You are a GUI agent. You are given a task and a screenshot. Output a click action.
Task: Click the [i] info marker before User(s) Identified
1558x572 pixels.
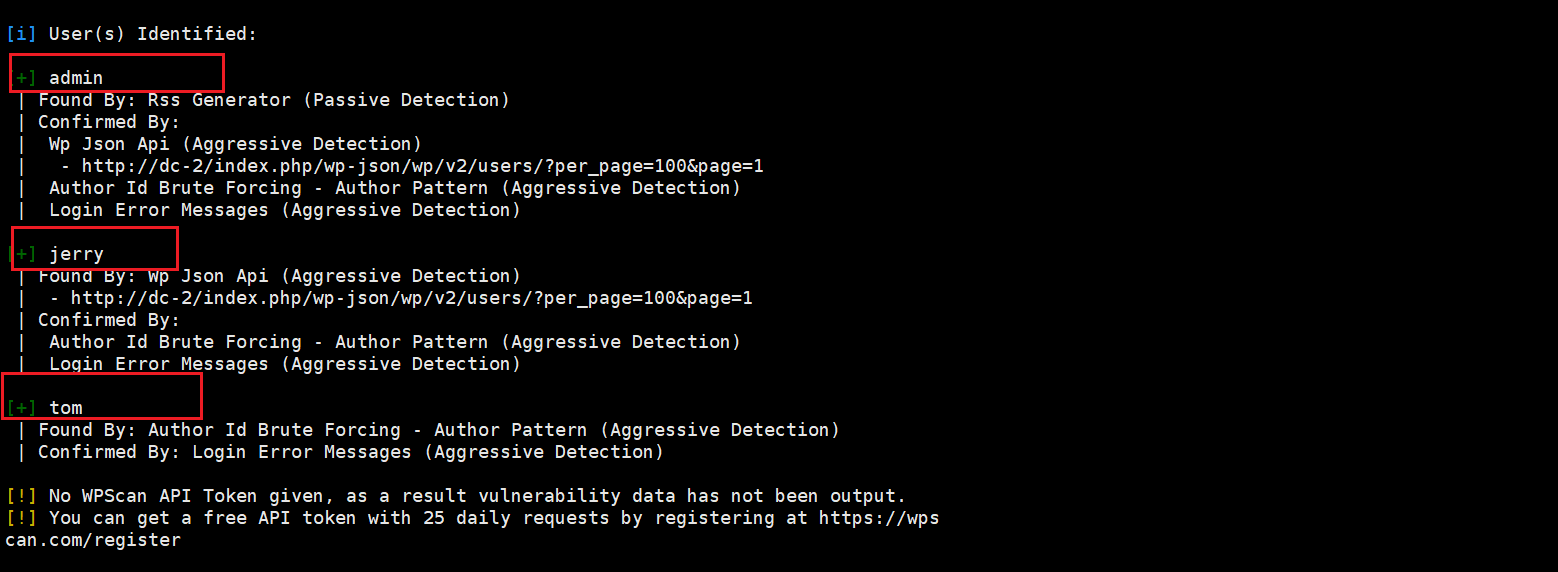21,34
